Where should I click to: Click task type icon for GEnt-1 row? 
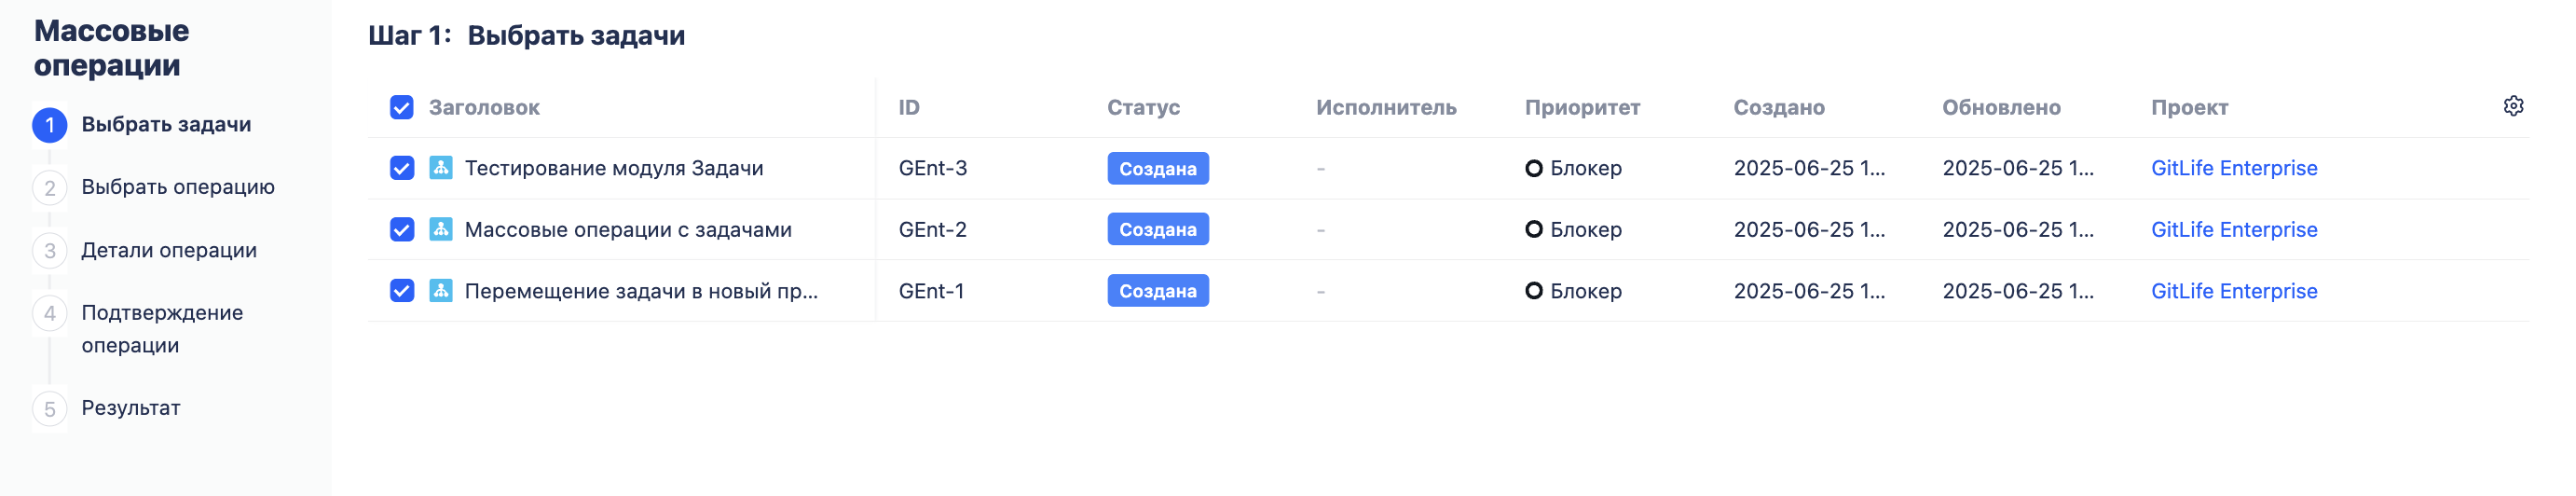point(441,290)
